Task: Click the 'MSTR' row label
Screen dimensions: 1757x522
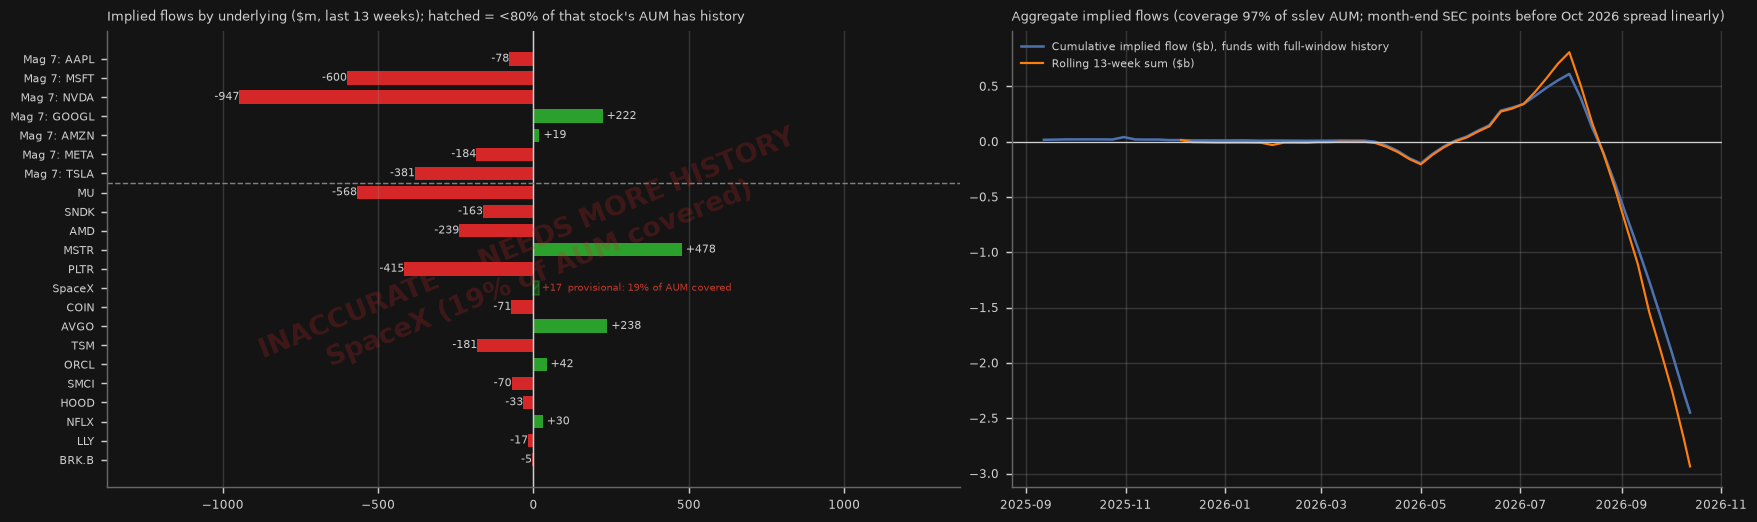Action: pyautogui.click(x=79, y=251)
